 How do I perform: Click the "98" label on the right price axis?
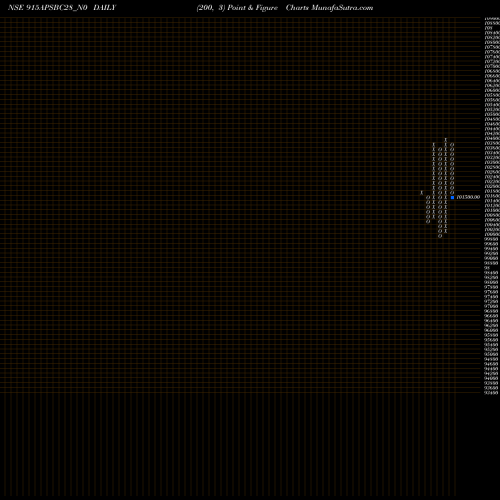(487, 268)
